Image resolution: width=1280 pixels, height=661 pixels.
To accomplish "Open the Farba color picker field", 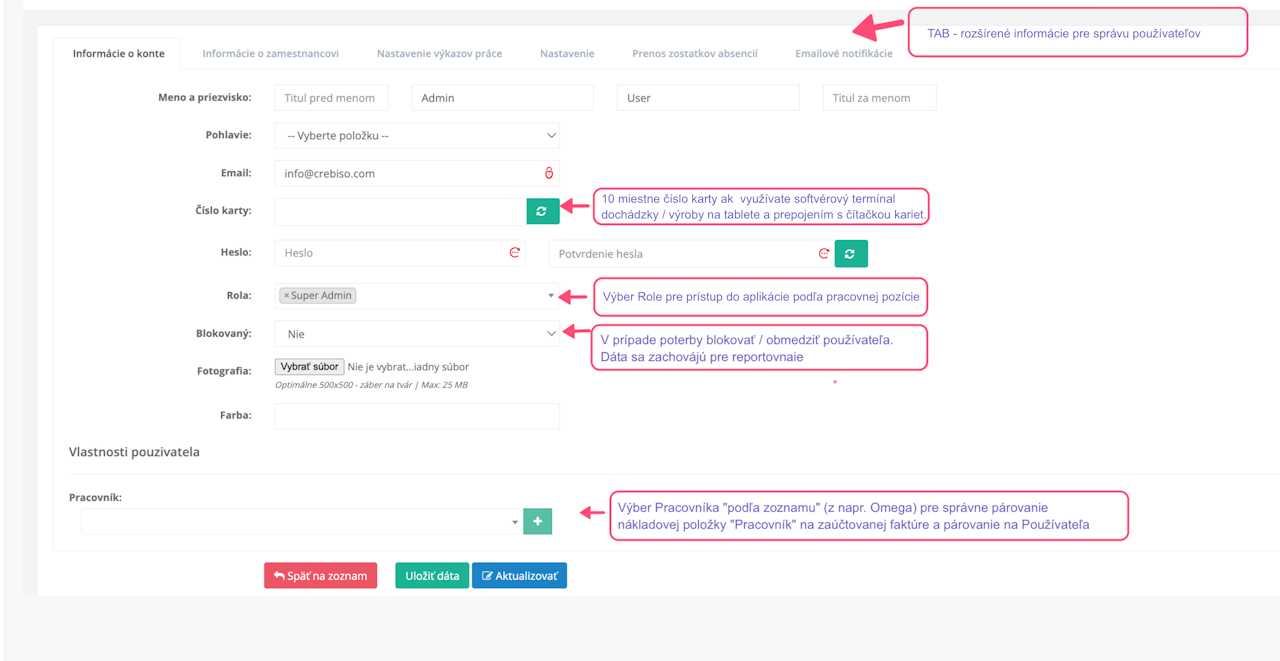I will 417,416.
